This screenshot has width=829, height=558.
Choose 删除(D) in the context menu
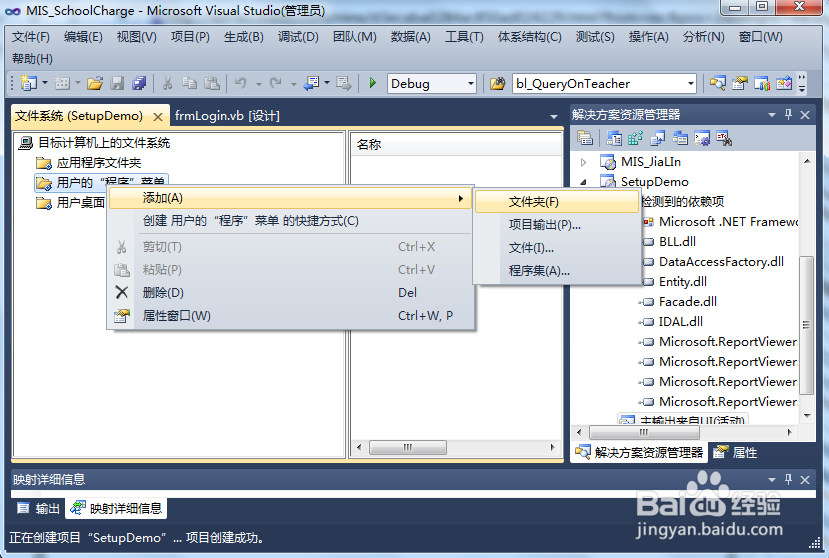click(x=290, y=292)
